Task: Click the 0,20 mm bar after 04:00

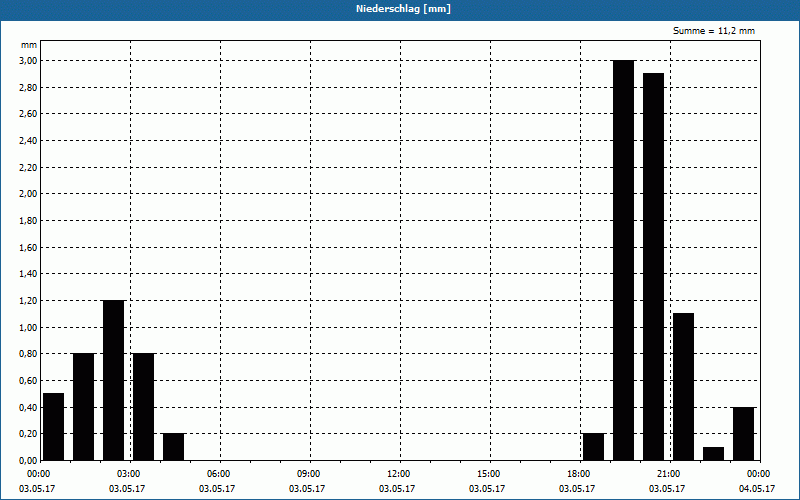Action: point(173,447)
